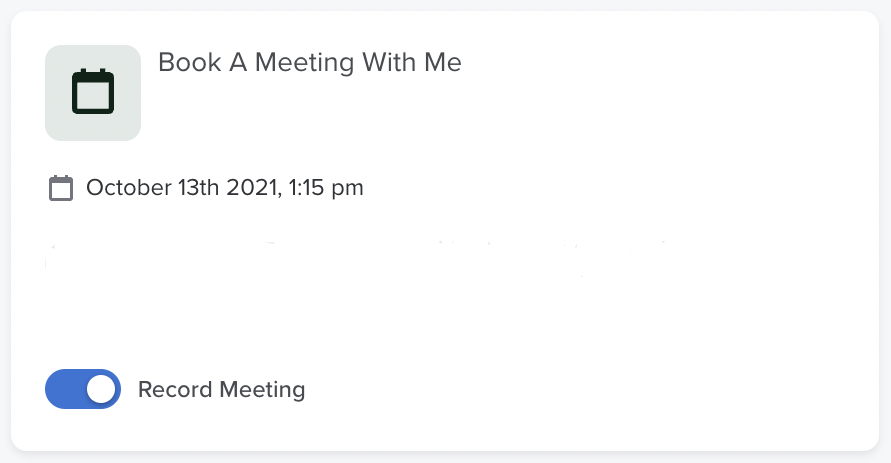Screen dimensions: 891x463
Task: Select the dark calendar glyph in the gray square
Action: click(93, 93)
